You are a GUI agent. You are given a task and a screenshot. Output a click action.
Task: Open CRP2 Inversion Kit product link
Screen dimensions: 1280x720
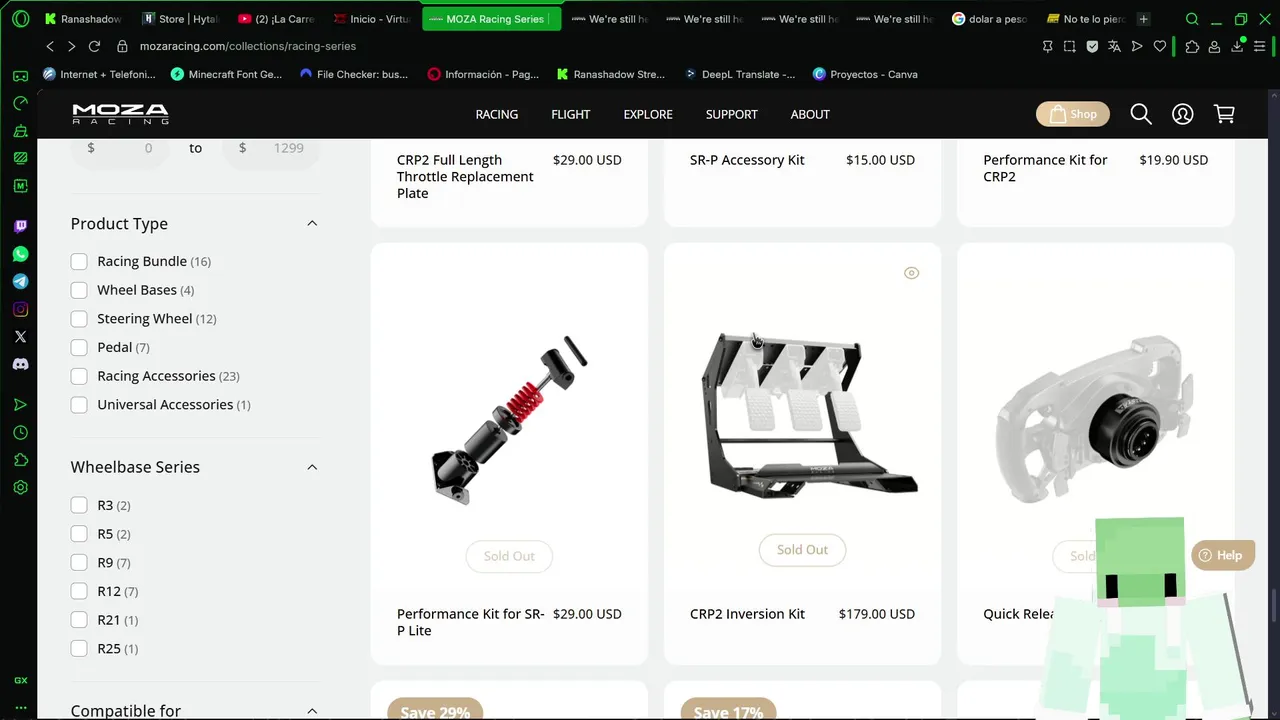pyautogui.click(x=747, y=614)
